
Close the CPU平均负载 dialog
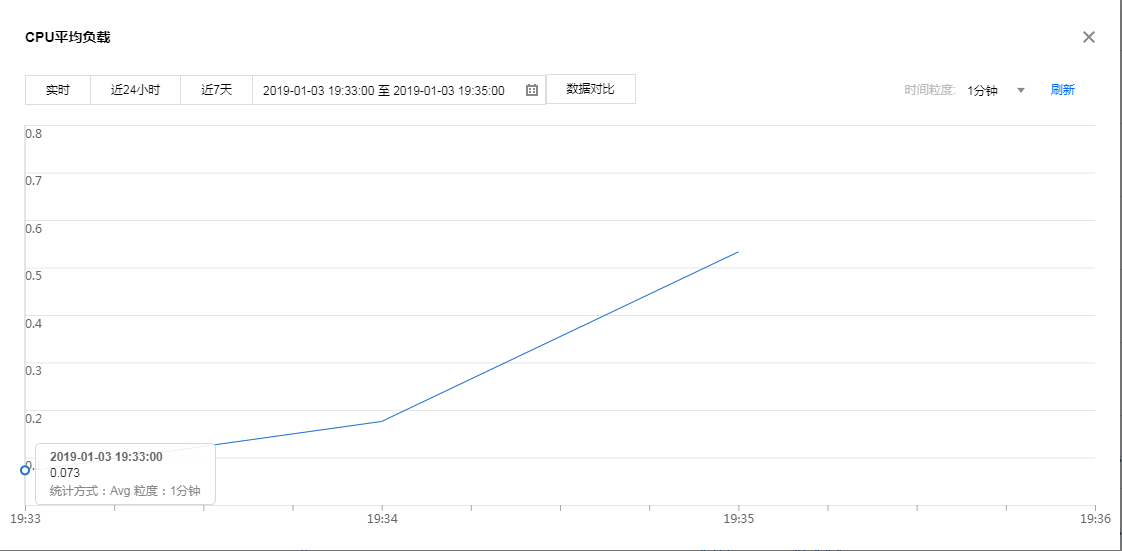coord(1089,37)
